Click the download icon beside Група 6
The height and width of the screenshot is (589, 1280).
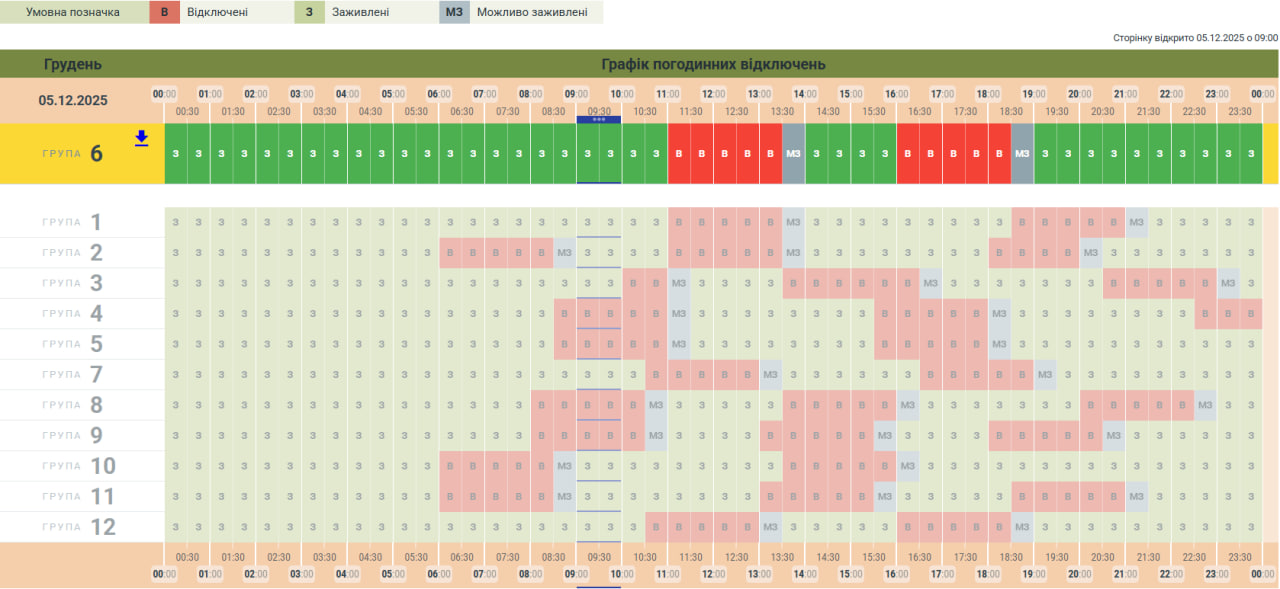(141, 139)
